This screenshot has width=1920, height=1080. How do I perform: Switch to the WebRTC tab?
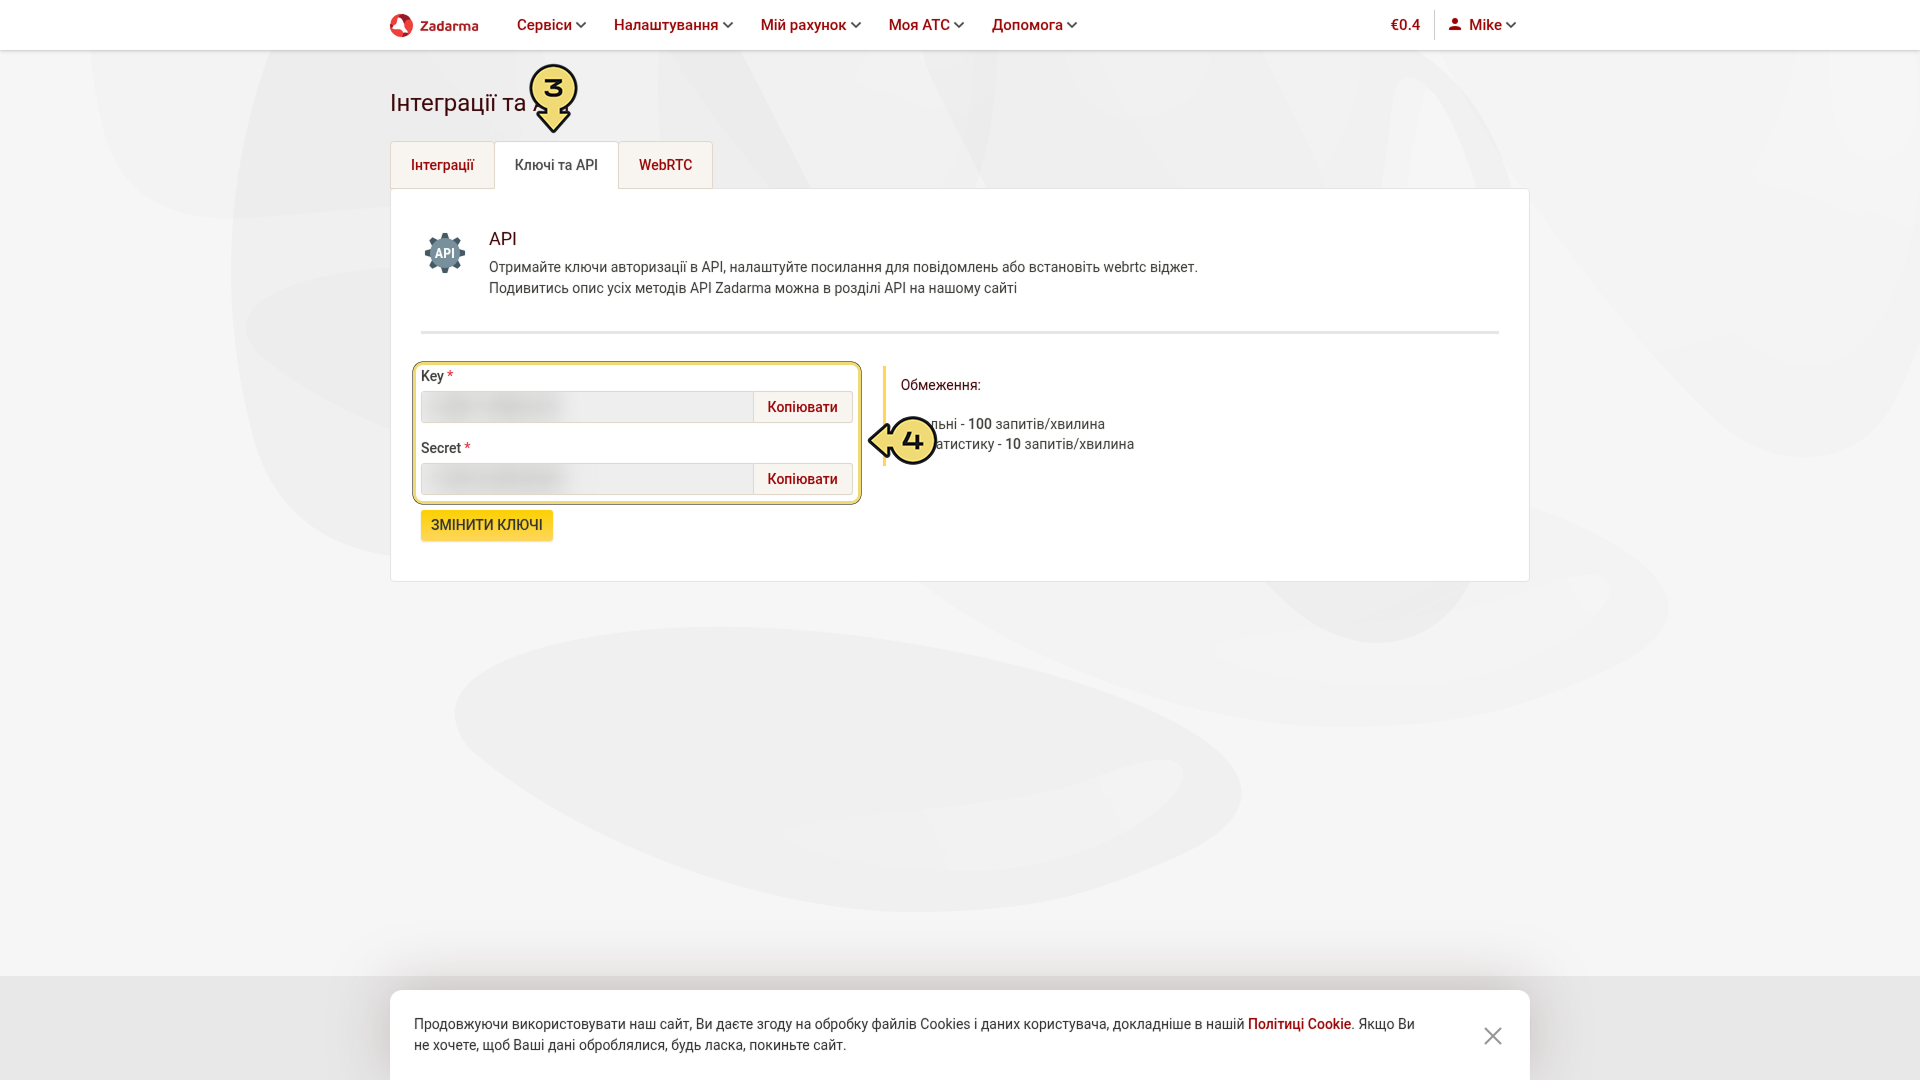pyautogui.click(x=665, y=165)
